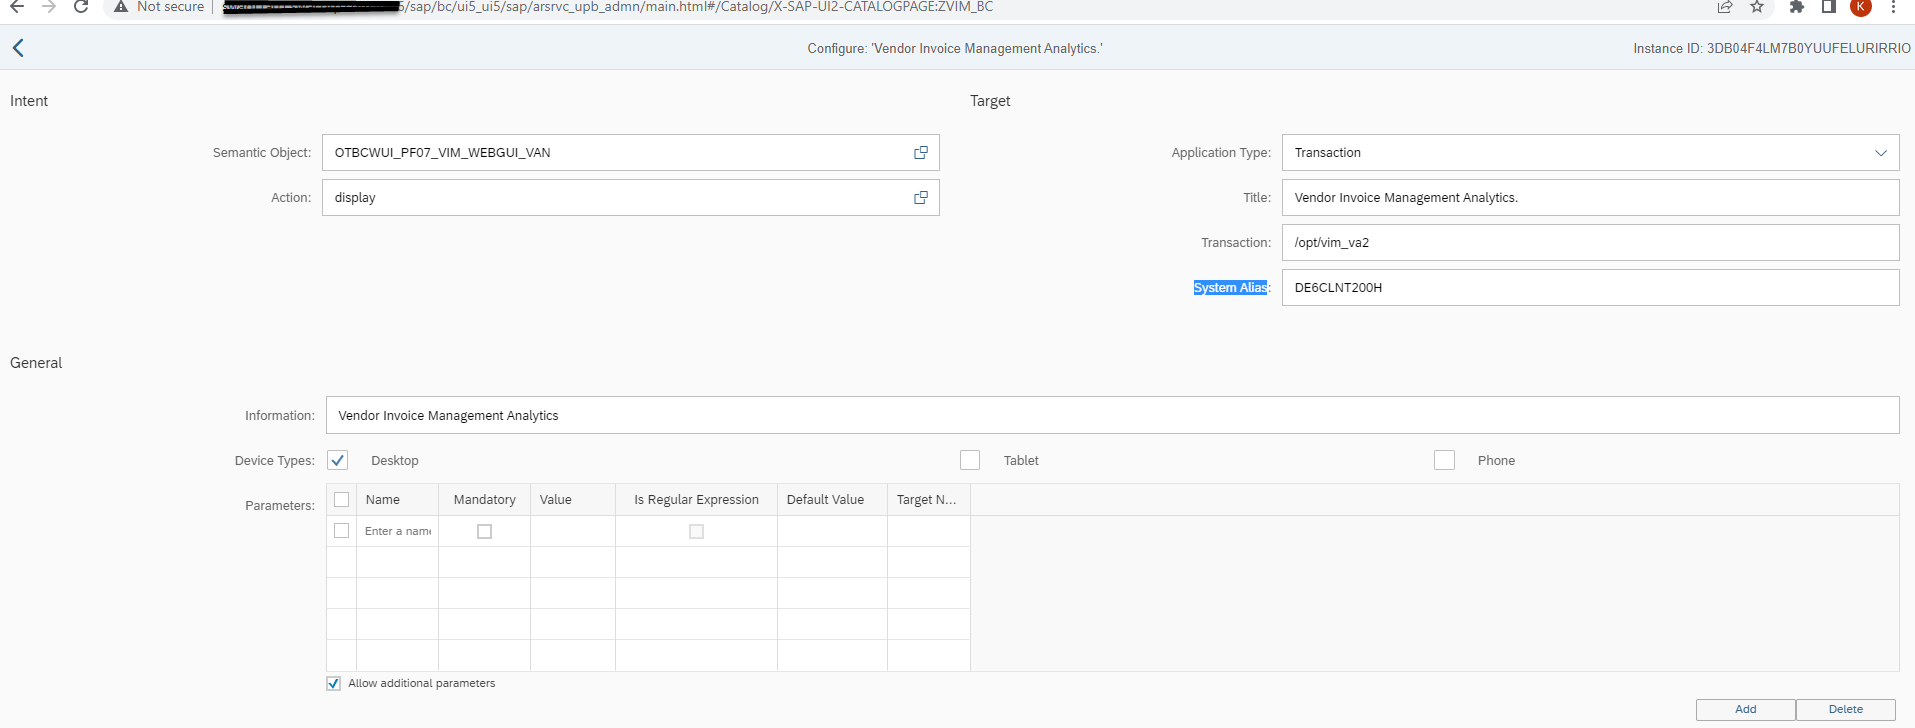This screenshot has height=728, width=1915.
Task: Toggle Allow additional parameters checkbox
Action: pyautogui.click(x=334, y=684)
